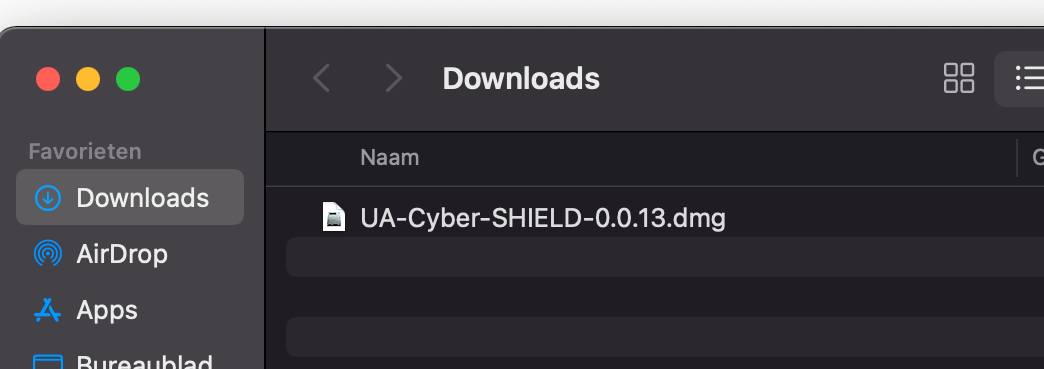Image resolution: width=1044 pixels, height=369 pixels.
Task: Close the Finder window with red button
Action: point(48,79)
